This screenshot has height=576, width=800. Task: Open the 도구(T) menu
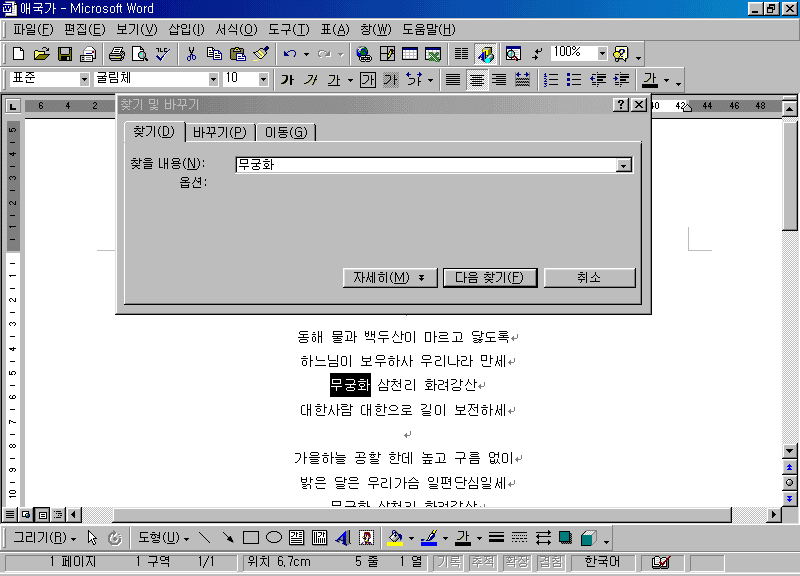289,30
